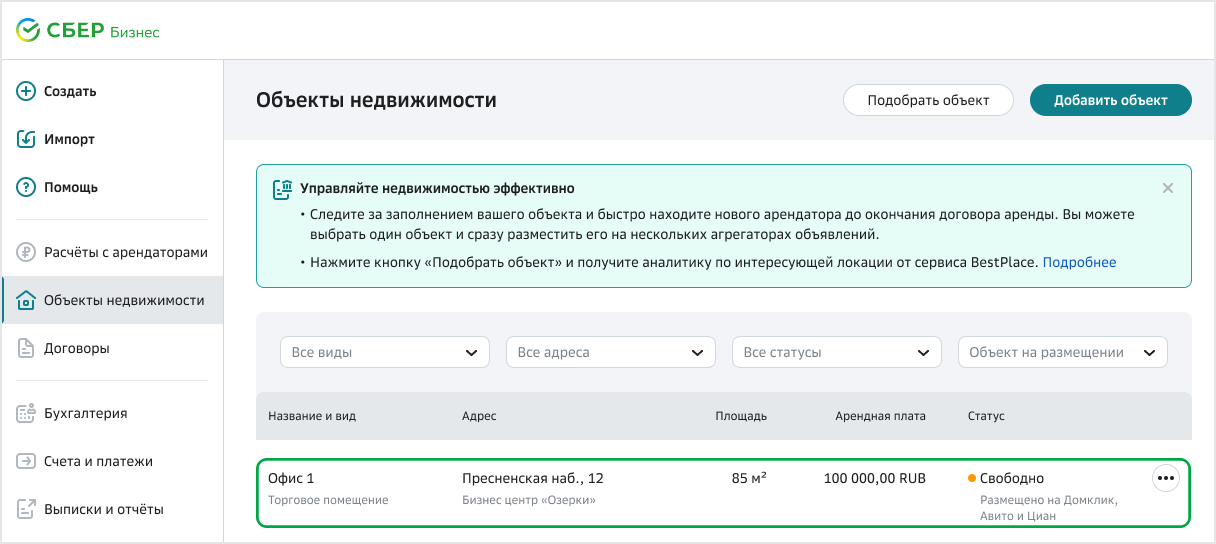Click the arrow icon for Счета и платежи
This screenshot has height=544, width=1216.
click(x=27, y=461)
